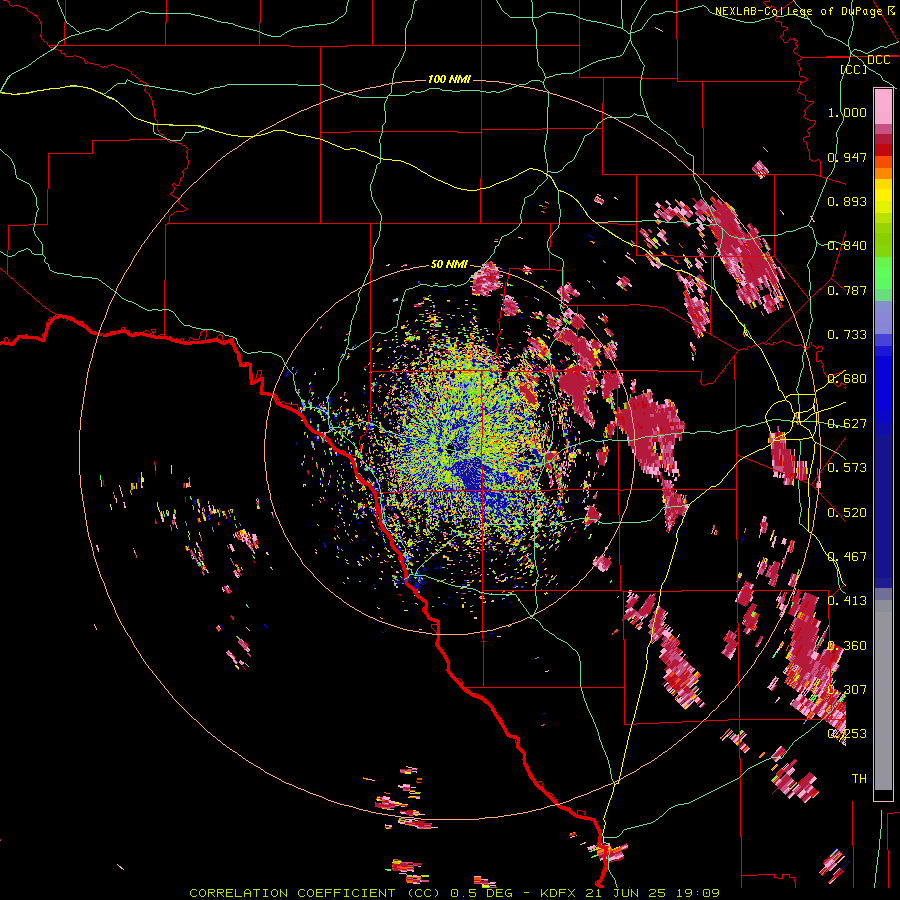Click the "[CC]" units label

(x=854, y=69)
